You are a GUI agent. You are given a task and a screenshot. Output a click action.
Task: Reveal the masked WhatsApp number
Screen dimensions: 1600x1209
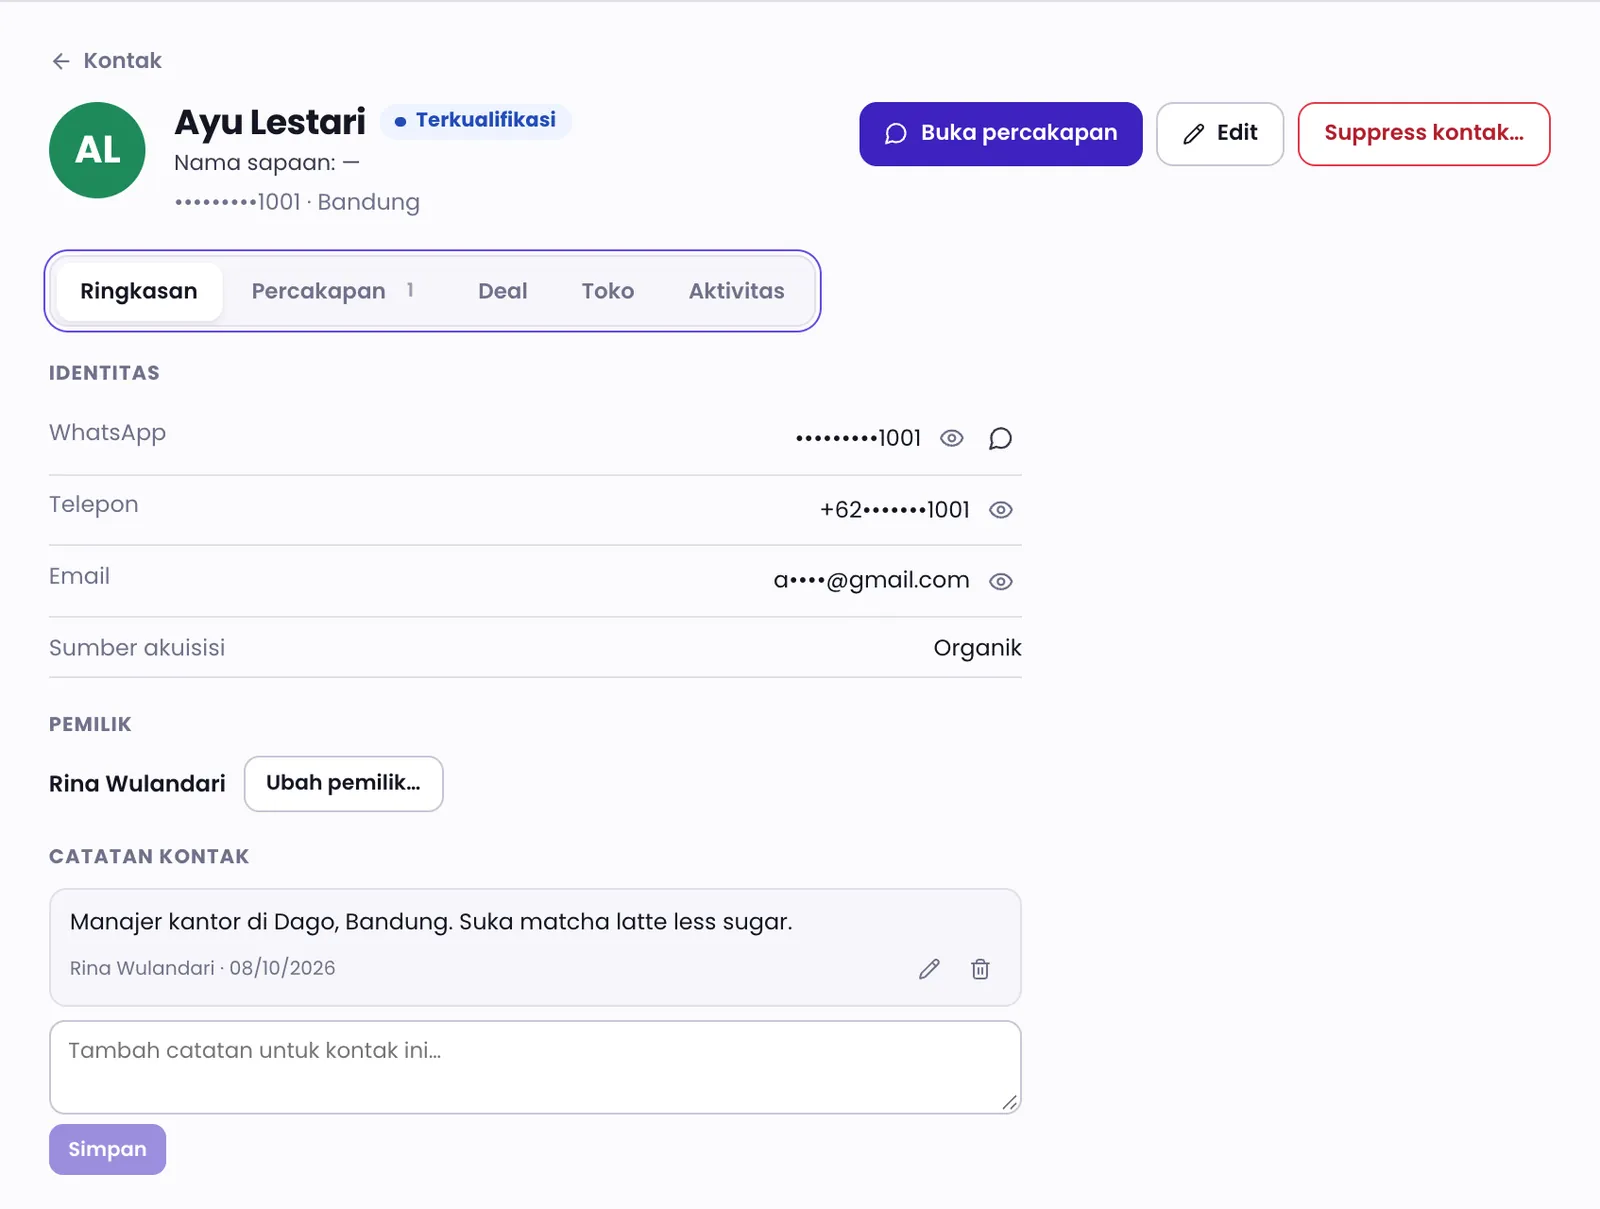point(952,438)
